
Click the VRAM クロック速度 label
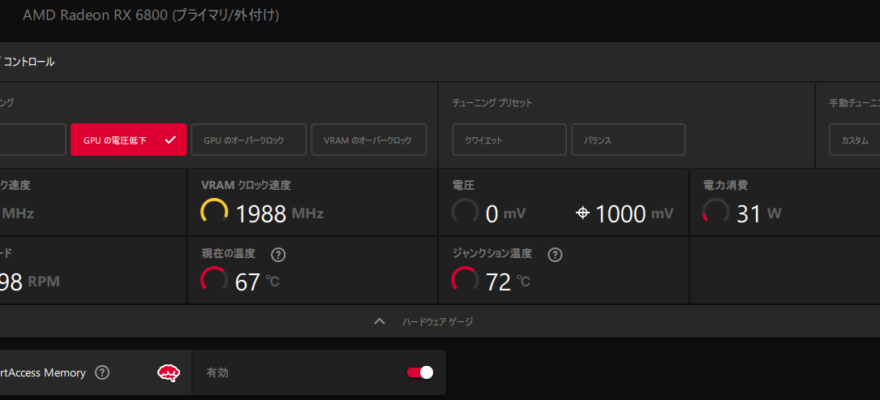click(246, 185)
